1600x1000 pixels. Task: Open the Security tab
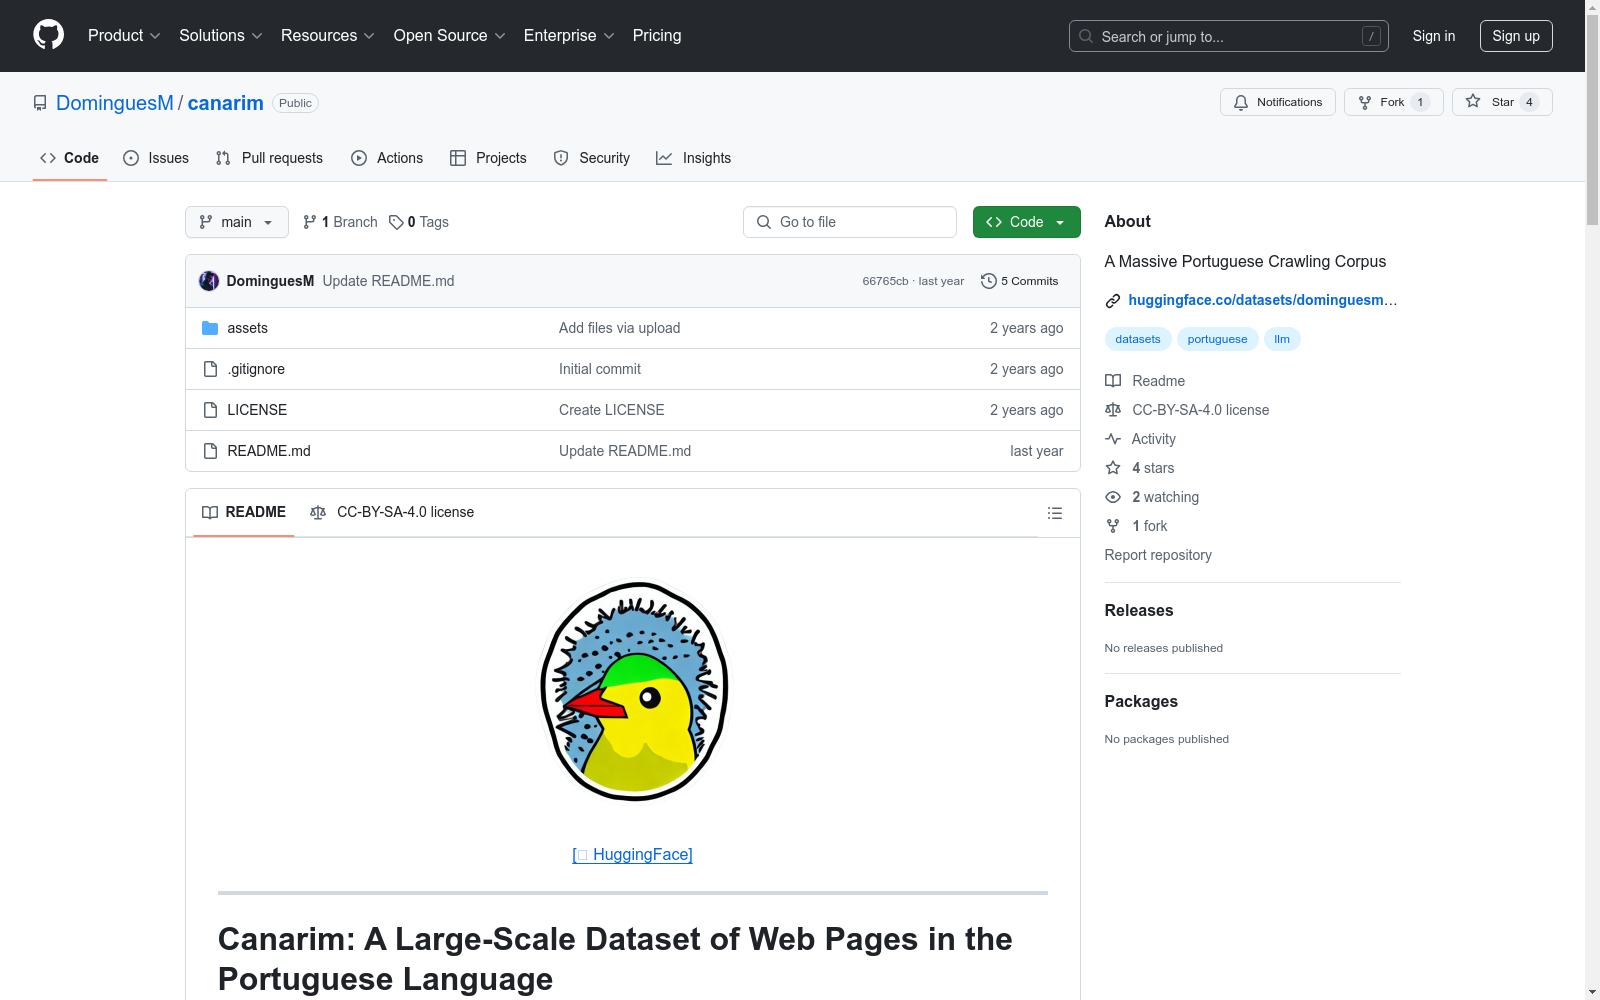pyautogui.click(x=592, y=158)
